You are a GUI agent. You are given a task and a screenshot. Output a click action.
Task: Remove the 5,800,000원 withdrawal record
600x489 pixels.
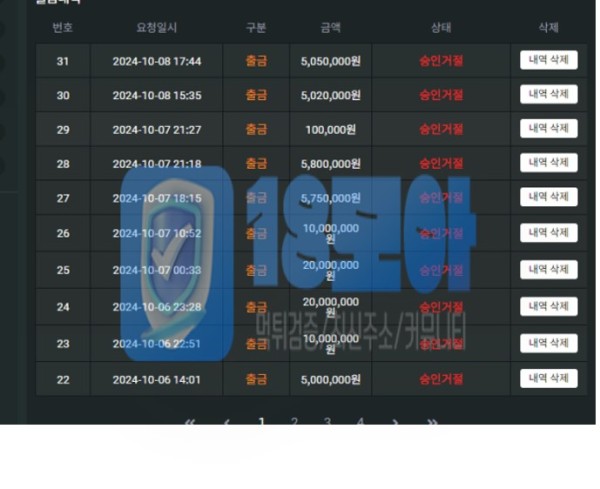point(548,163)
